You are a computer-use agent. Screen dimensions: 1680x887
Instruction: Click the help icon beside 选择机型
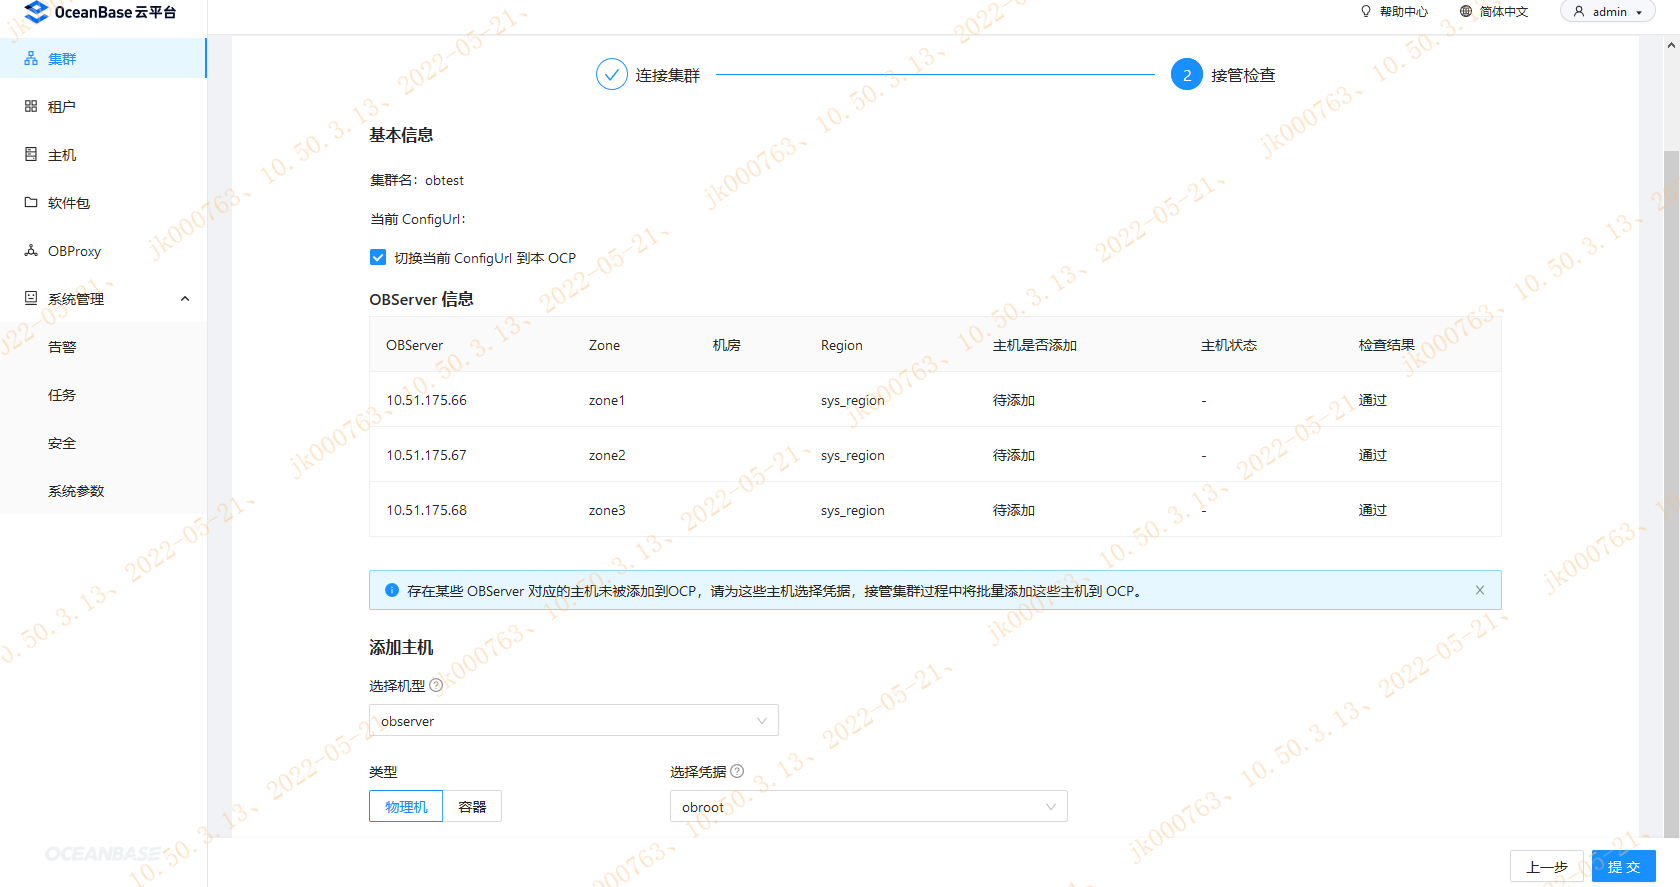pos(436,685)
